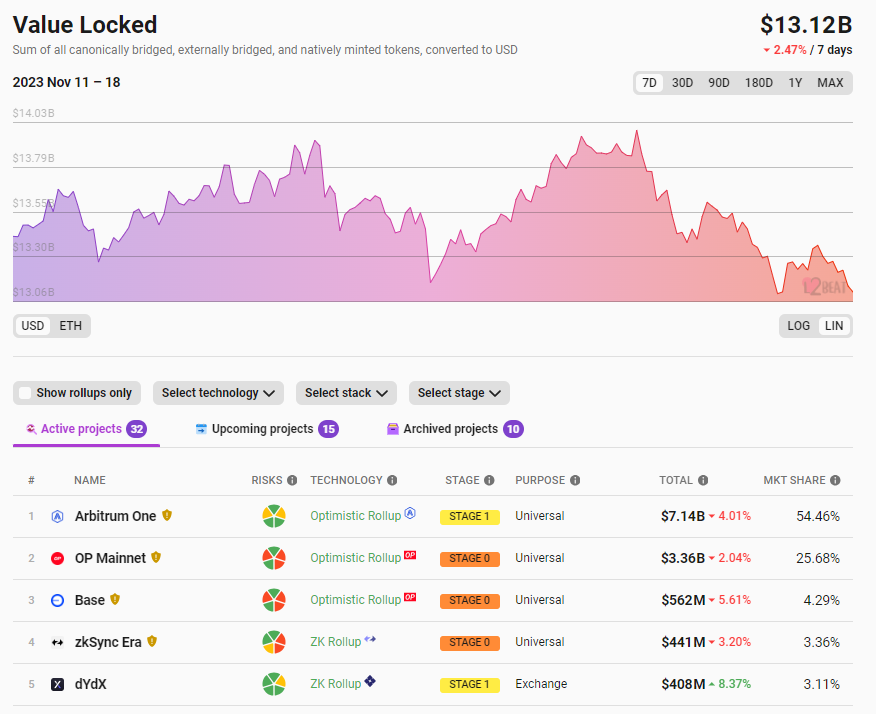Set chart time range to 30D
The height and width of the screenshot is (714, 876).
click(x=682, y=83)
